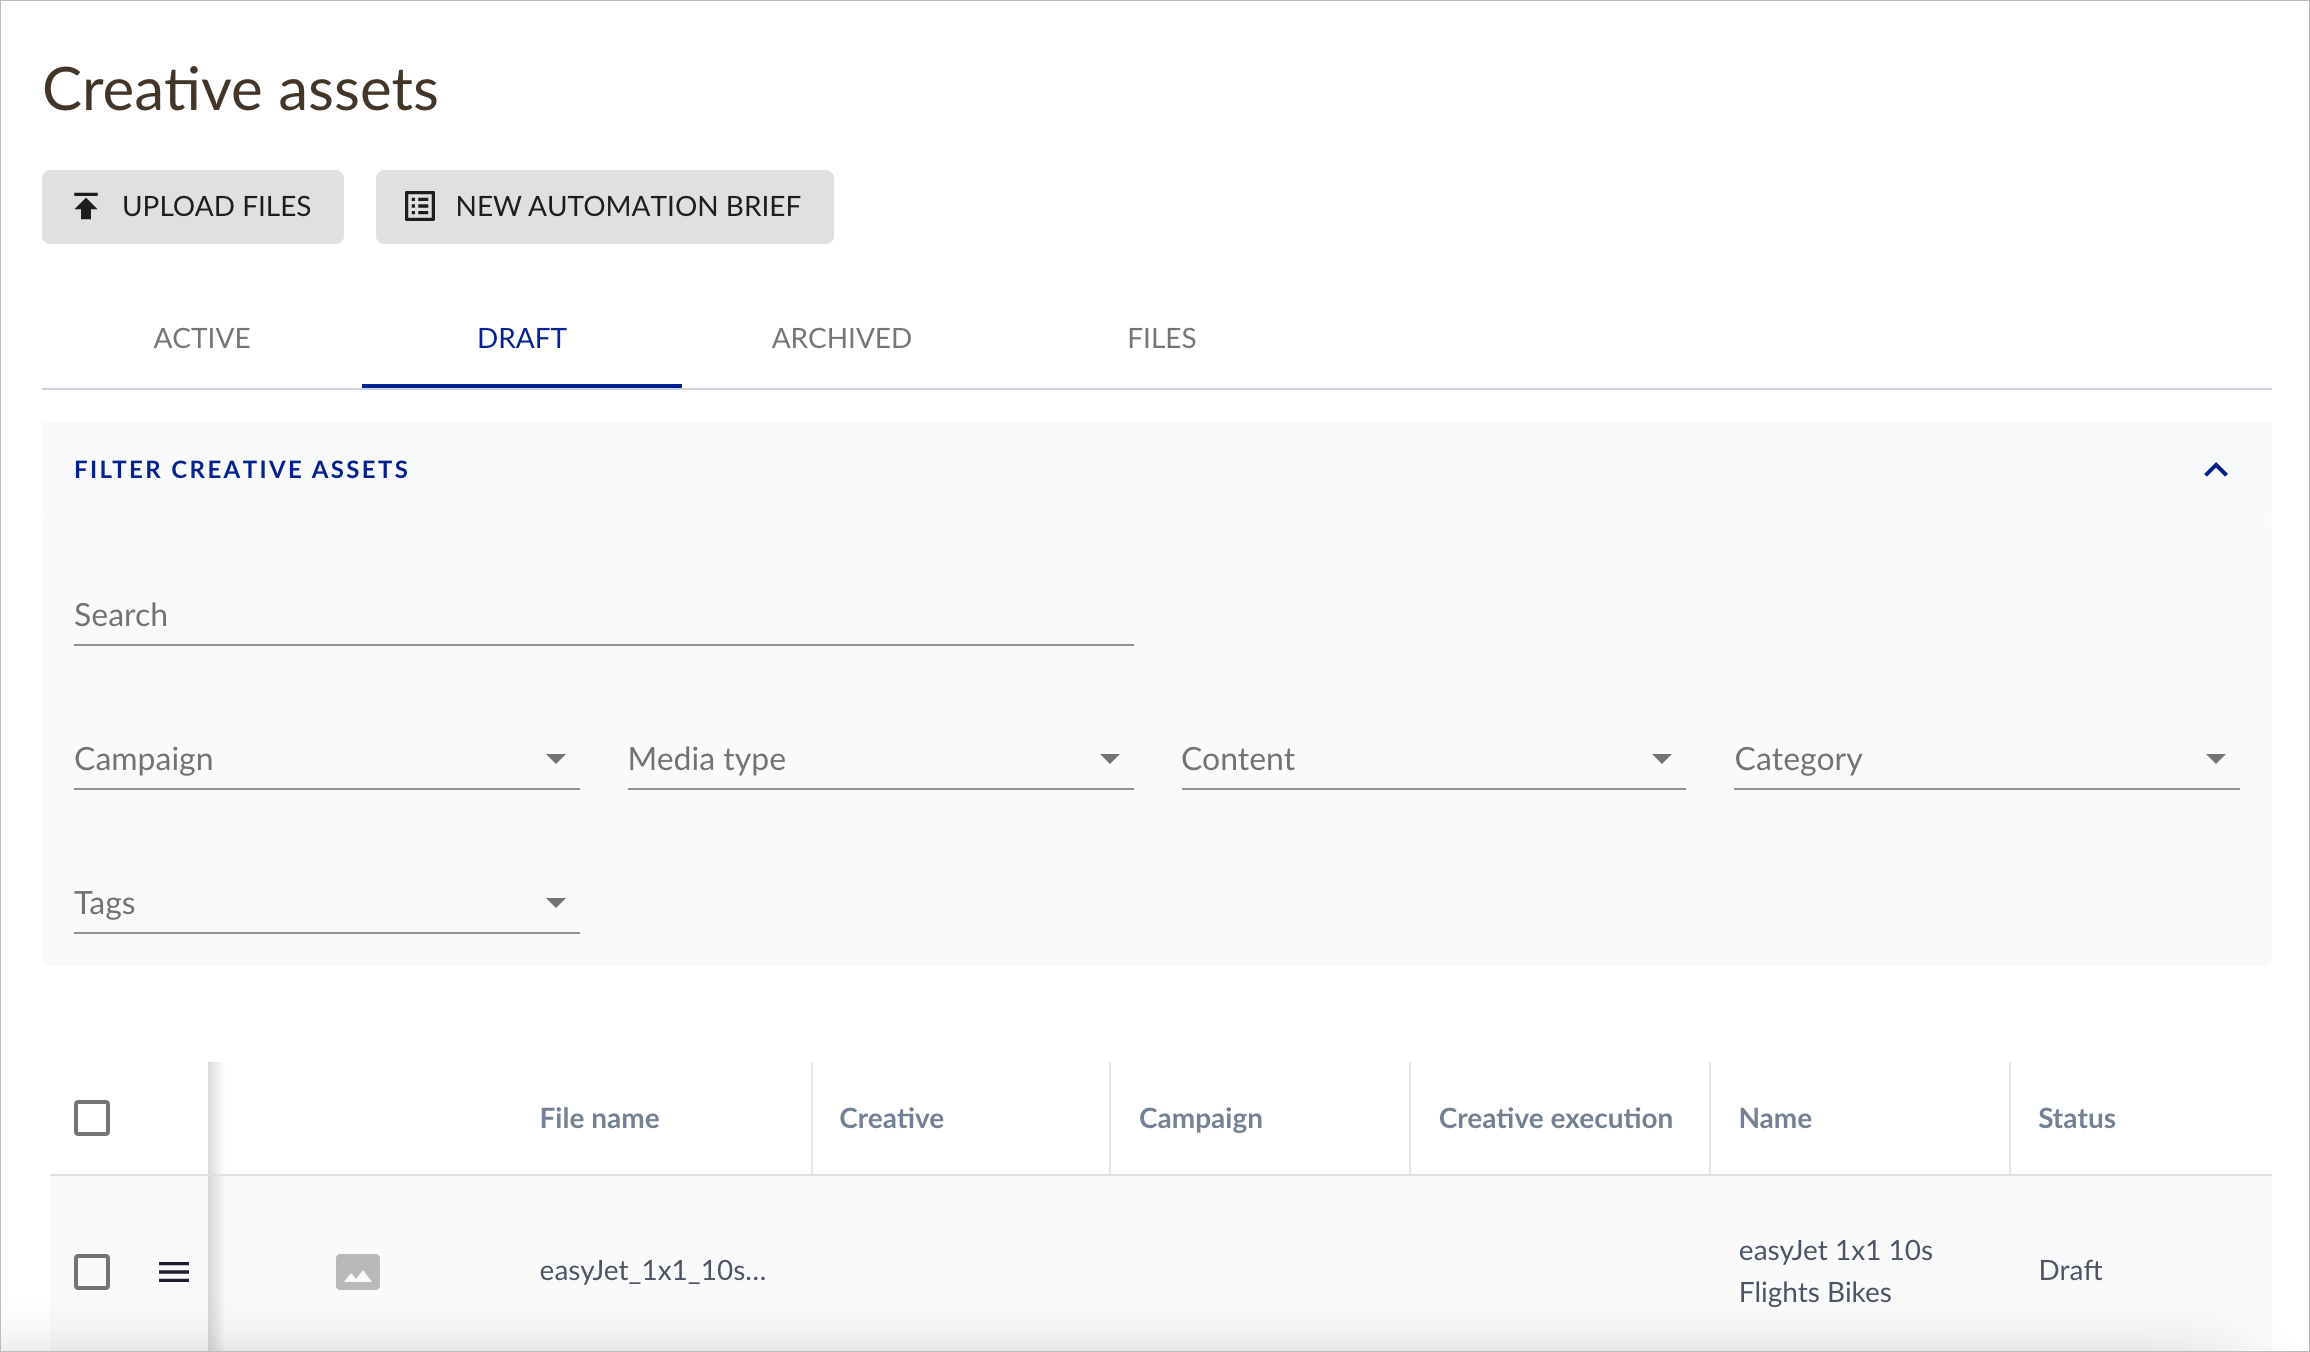Open the Tags filter dropdown
The width and height of the screenshot is (2310, 1352).
(327, 904)
